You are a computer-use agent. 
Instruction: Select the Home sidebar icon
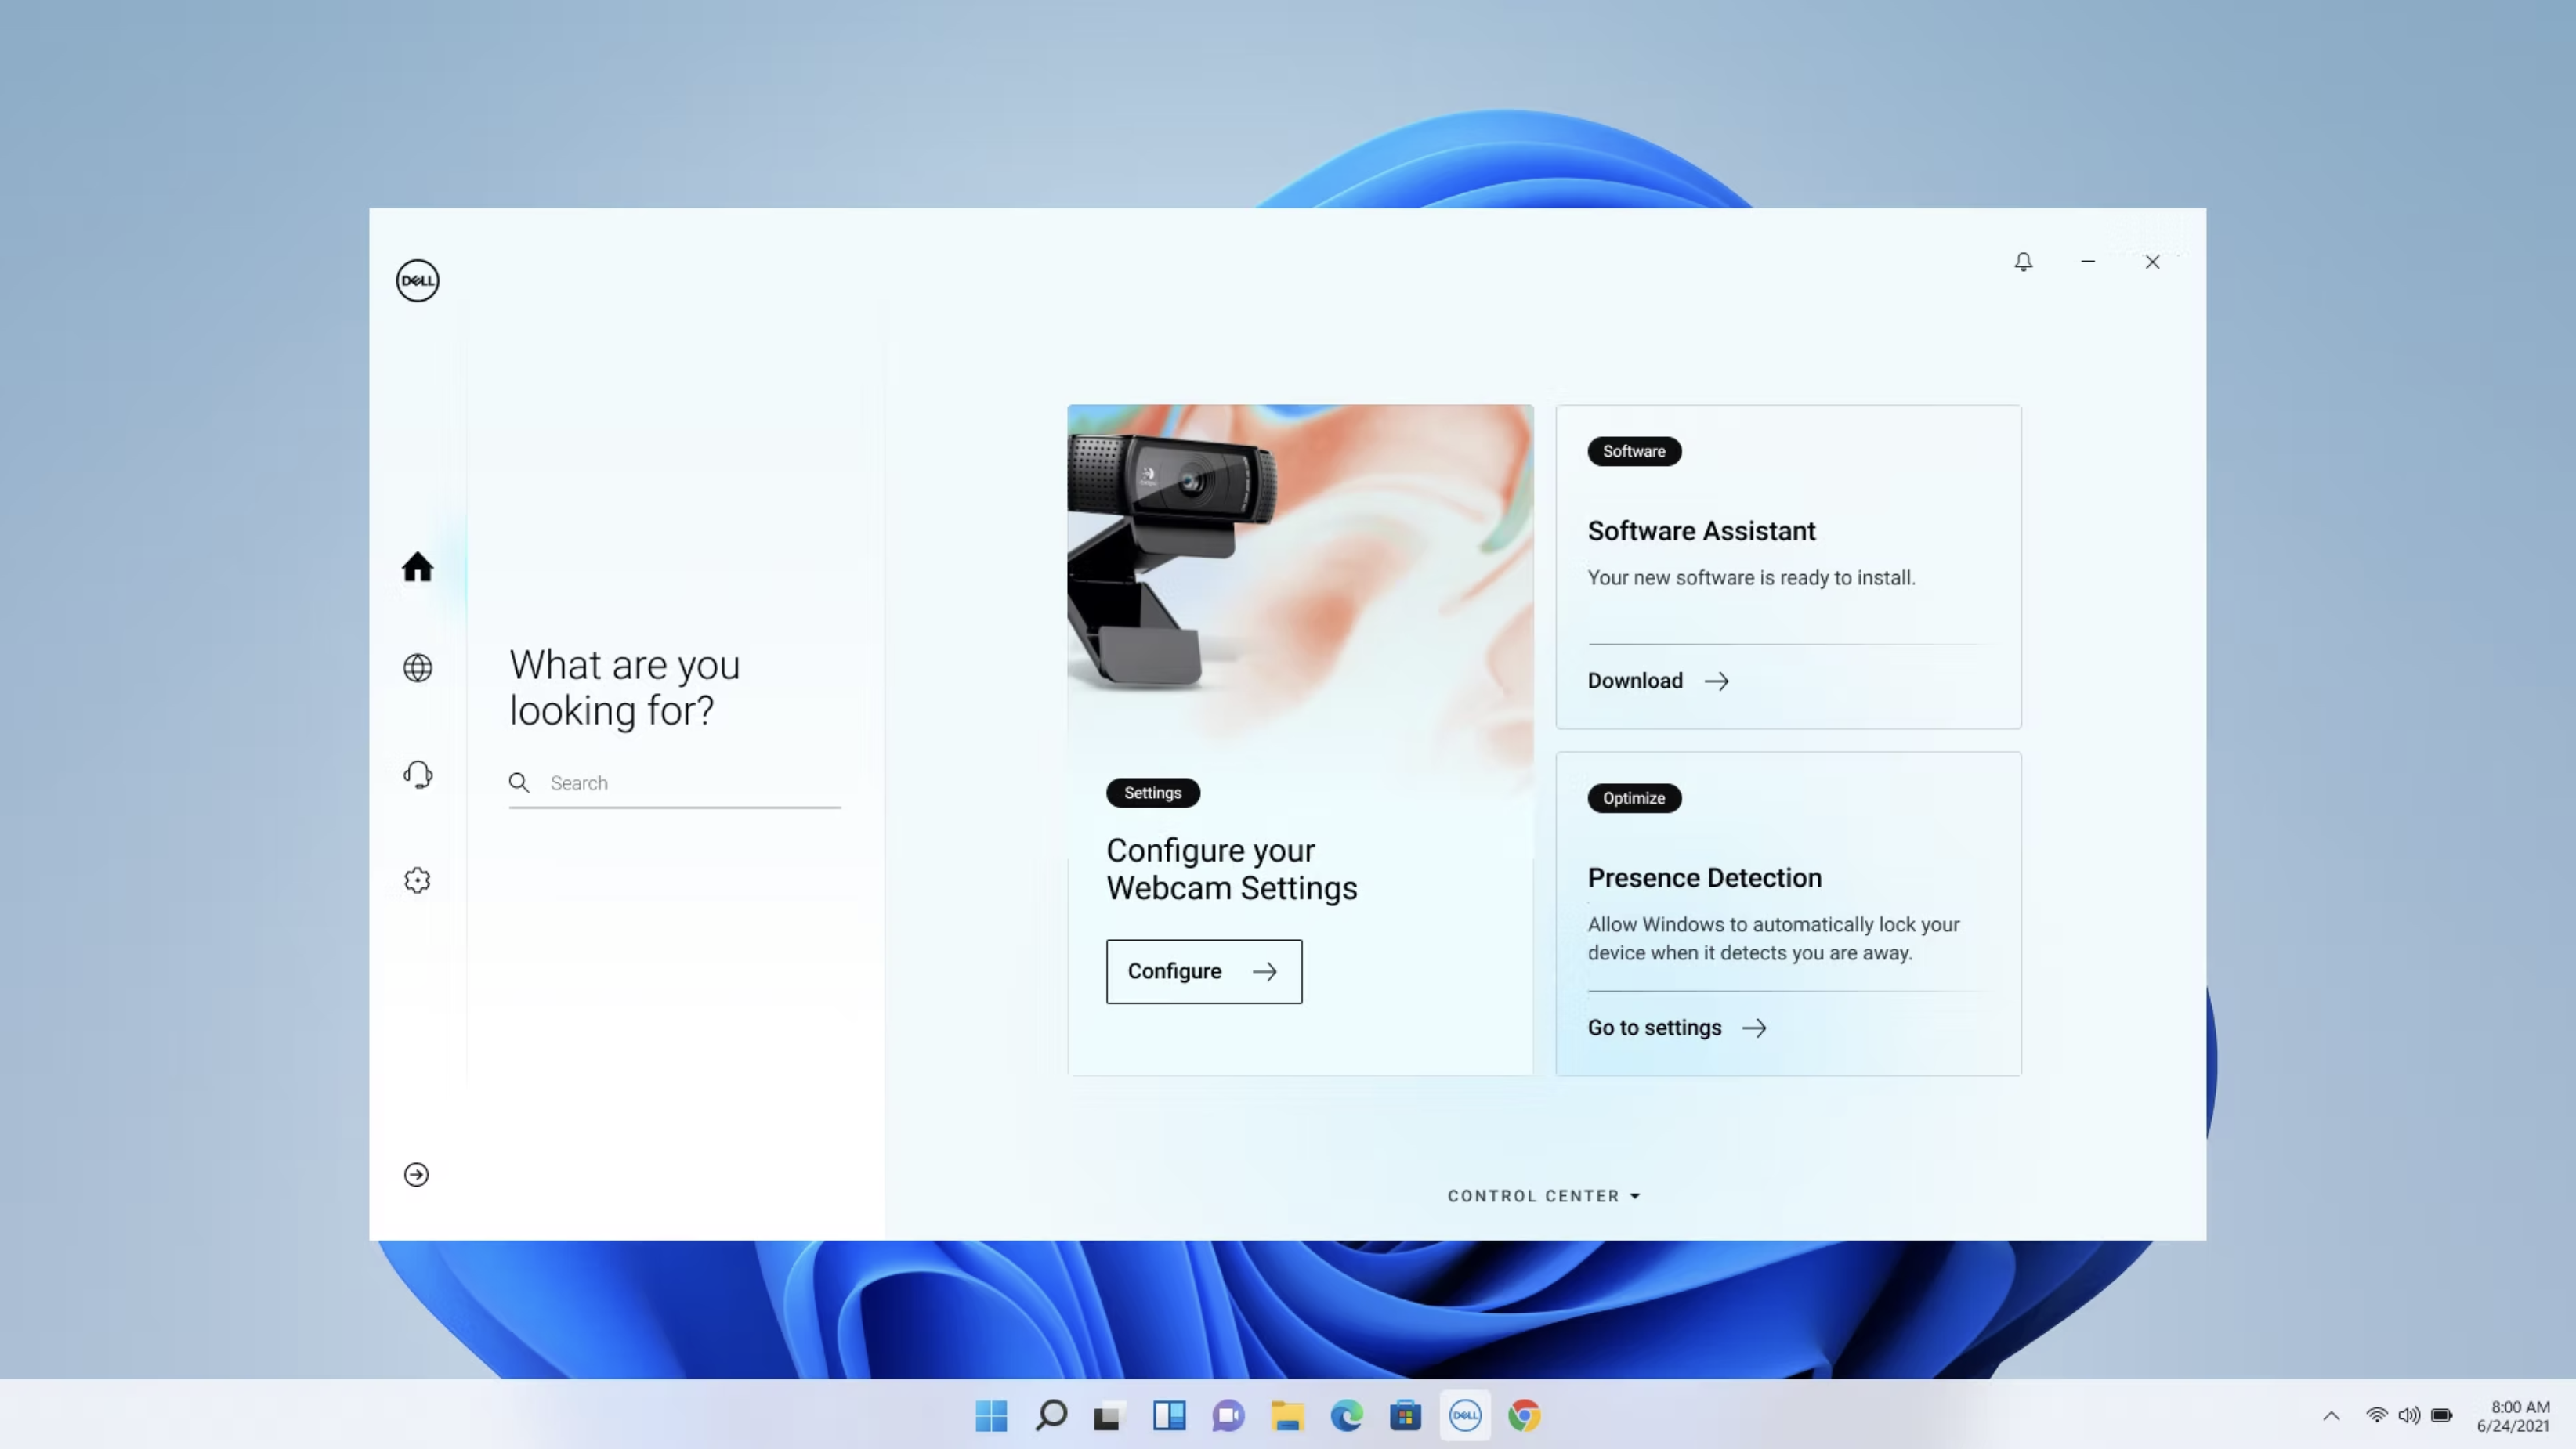tap(417, 567)
